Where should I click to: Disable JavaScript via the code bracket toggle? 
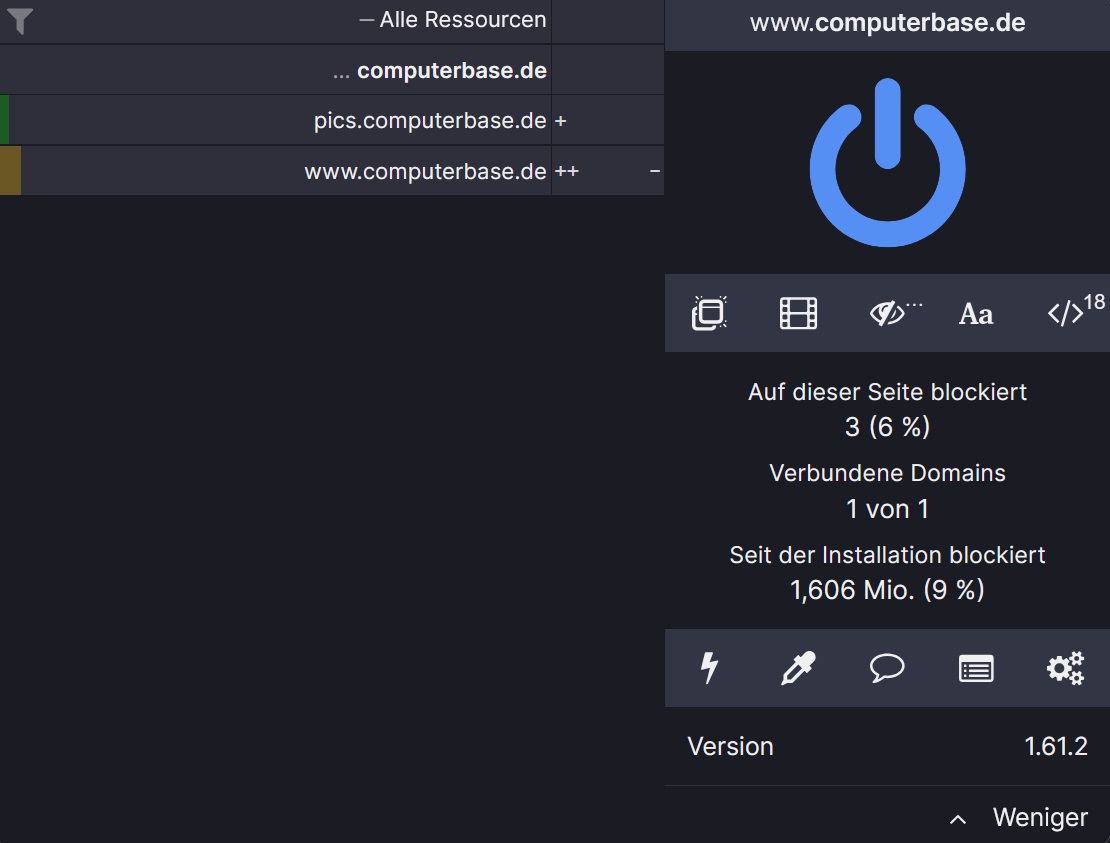(1064, 313)
